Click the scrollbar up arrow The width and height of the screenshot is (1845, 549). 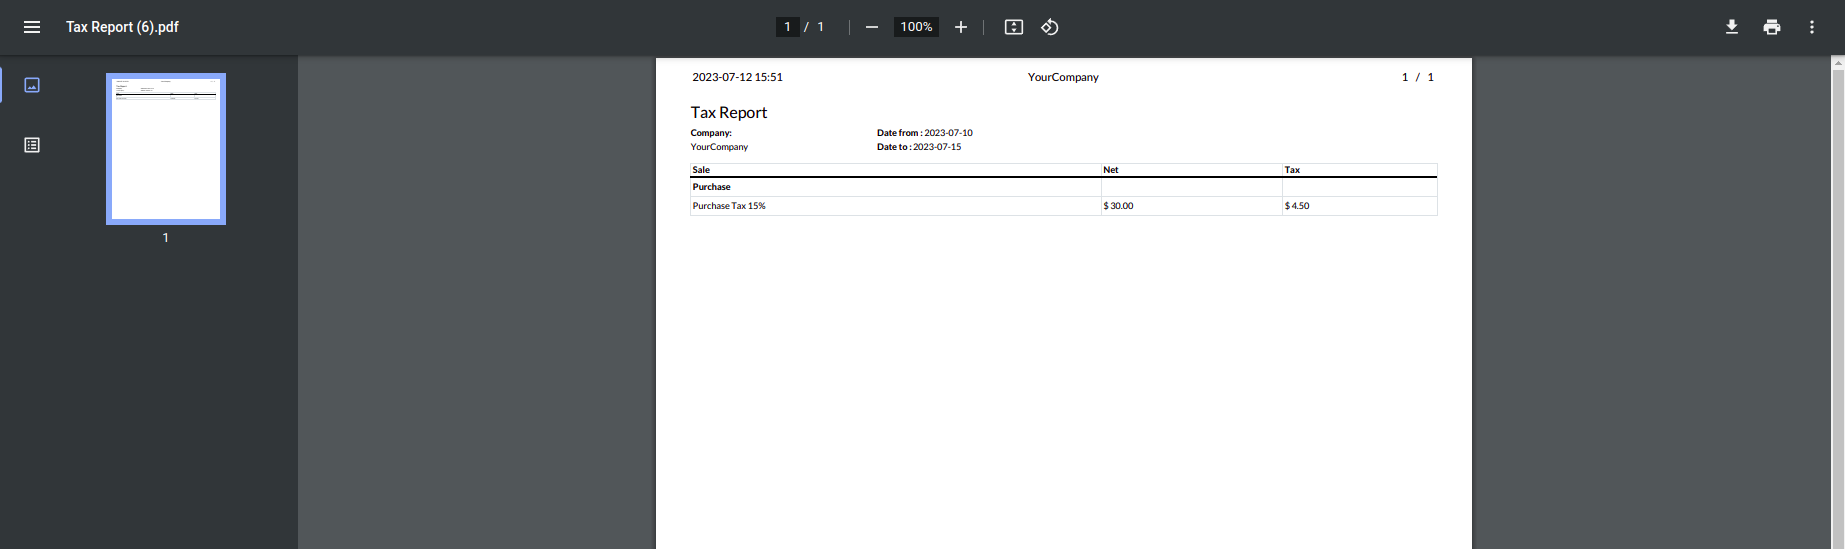point(1838,63)
